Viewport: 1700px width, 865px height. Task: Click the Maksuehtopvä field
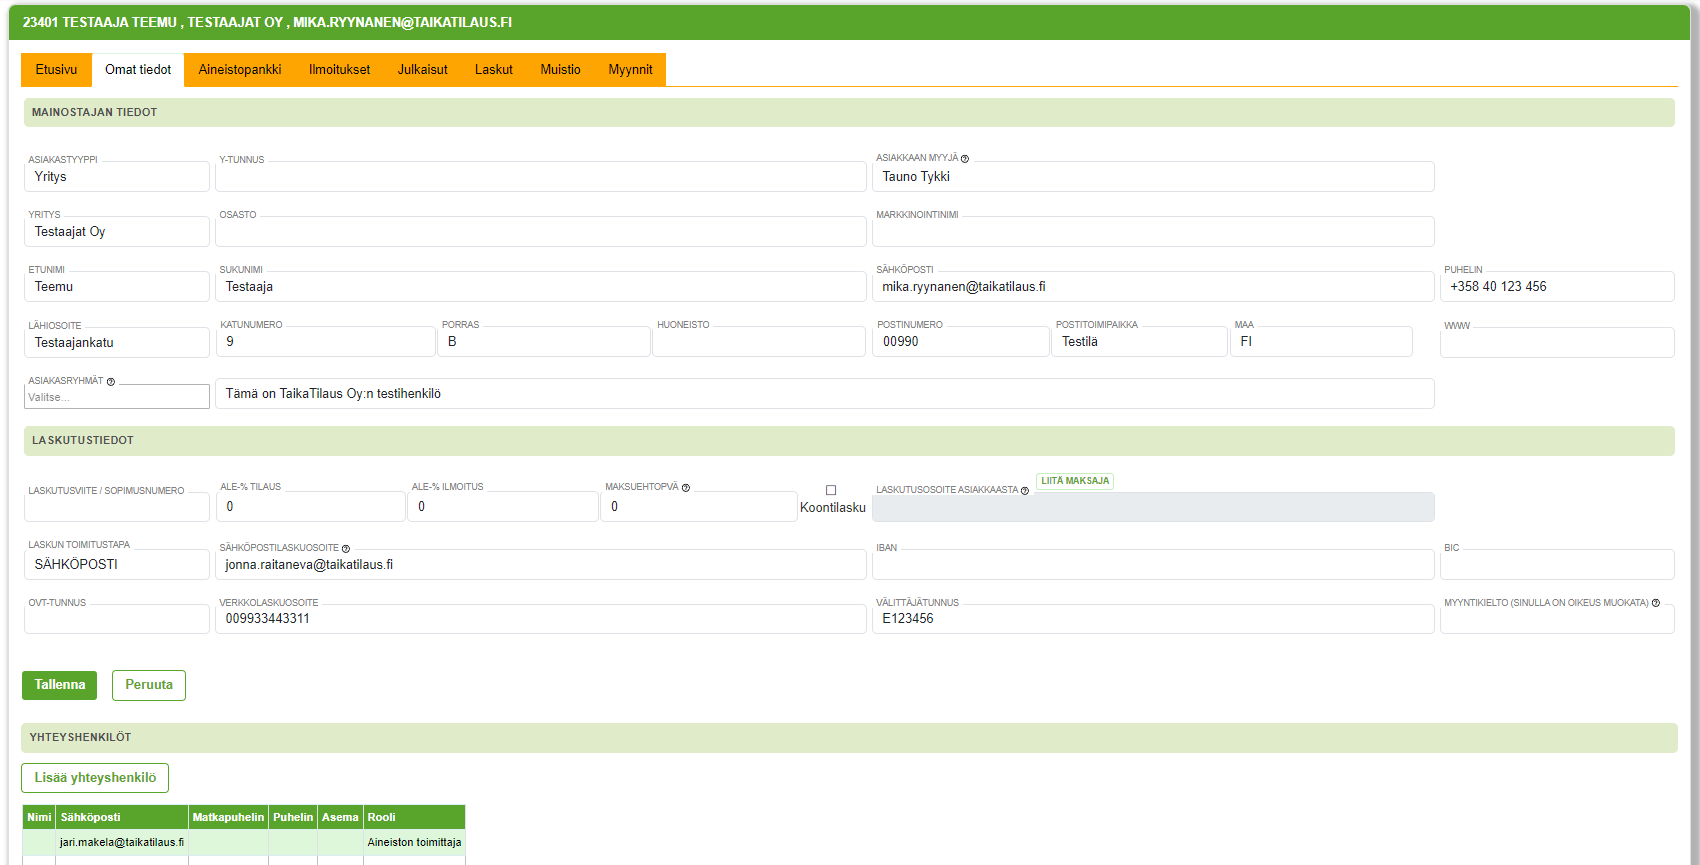click(699, 507)
